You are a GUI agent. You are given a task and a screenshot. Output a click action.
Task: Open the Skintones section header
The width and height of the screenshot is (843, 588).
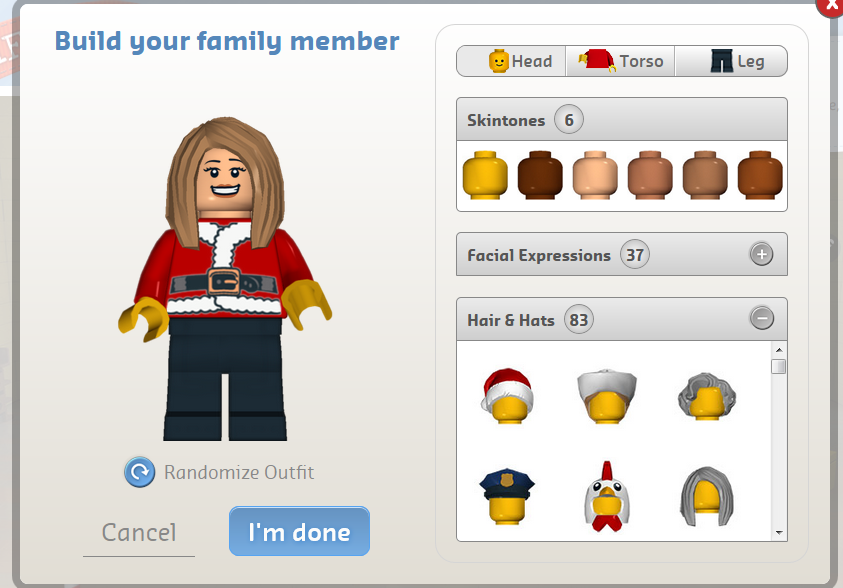point(621,119)
